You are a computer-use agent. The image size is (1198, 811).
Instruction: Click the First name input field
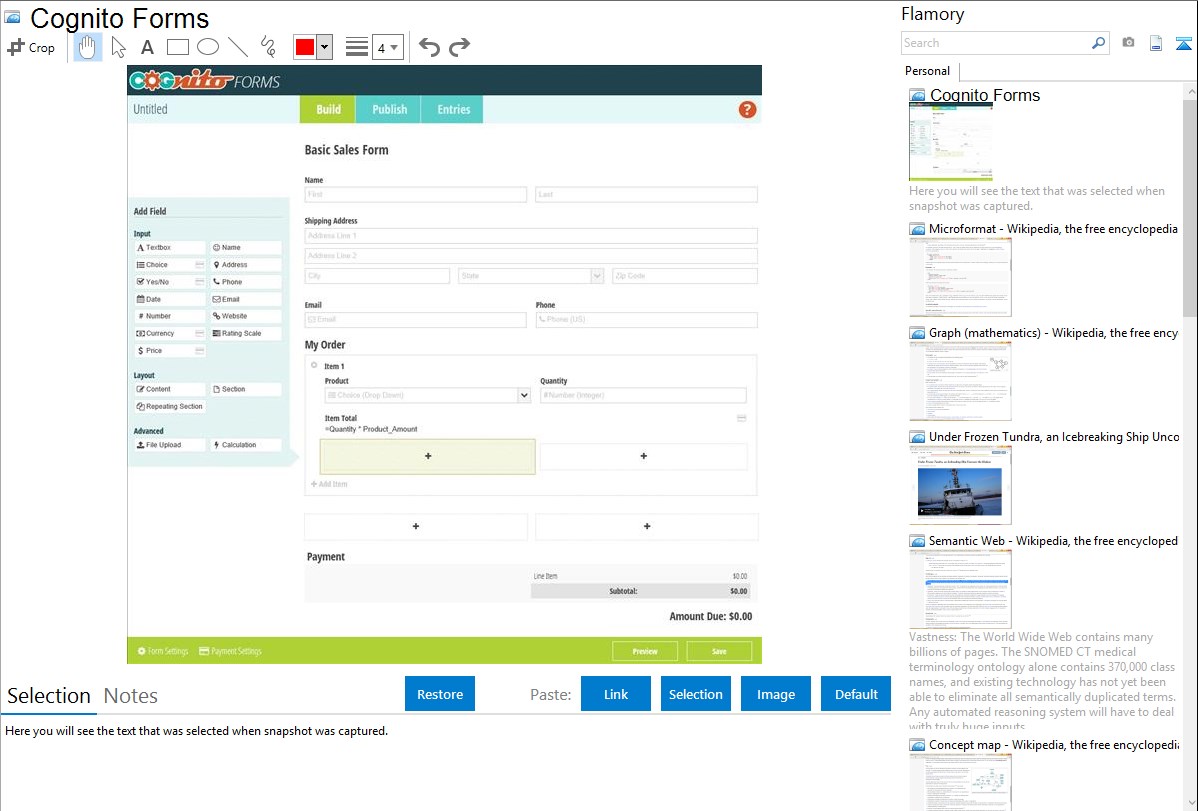[416, 195]
